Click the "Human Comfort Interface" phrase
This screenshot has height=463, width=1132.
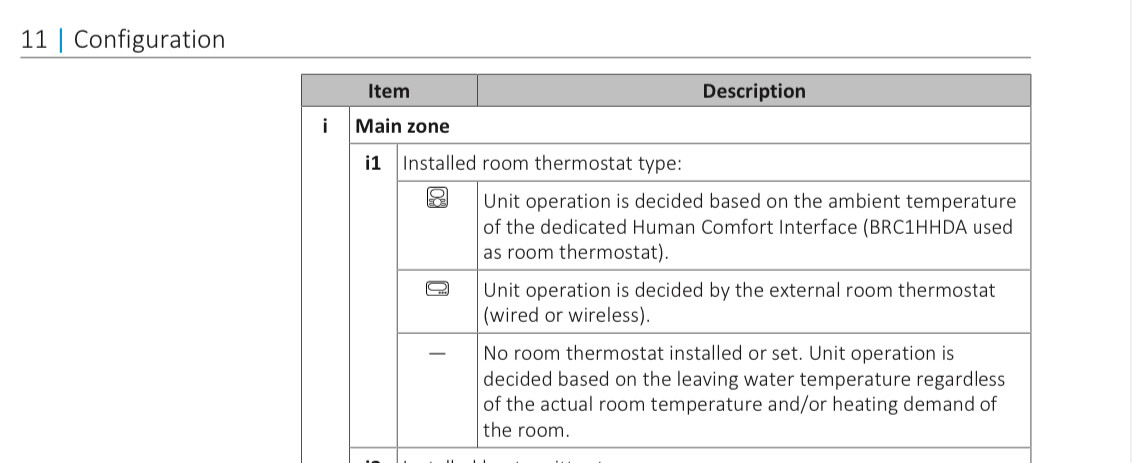(x=744, y=227)
